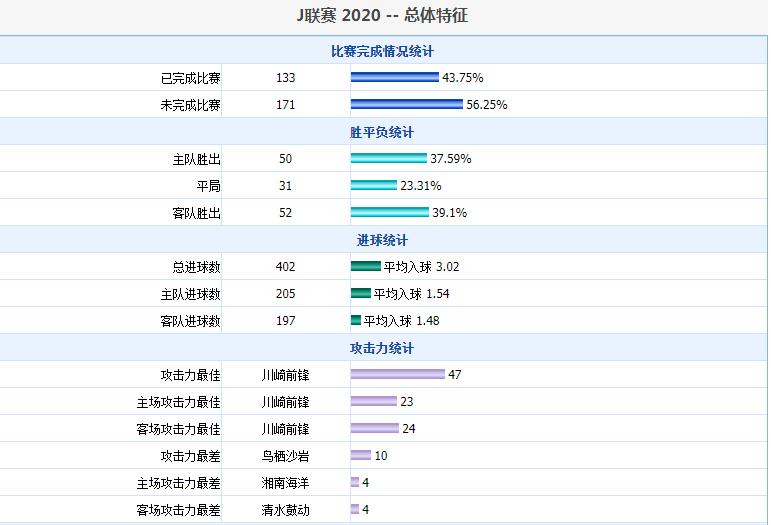771x525 pixels.
Task: Click the text '平均入球 1.48'
Action: [402, 321]
